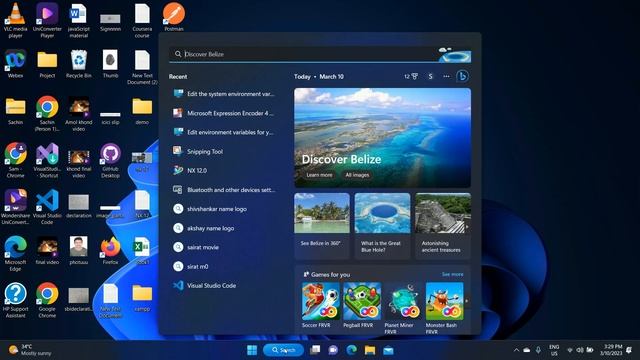640x360 pixels.
Task: Open Soccer FRVR game
Action: [x=321, y=305]
